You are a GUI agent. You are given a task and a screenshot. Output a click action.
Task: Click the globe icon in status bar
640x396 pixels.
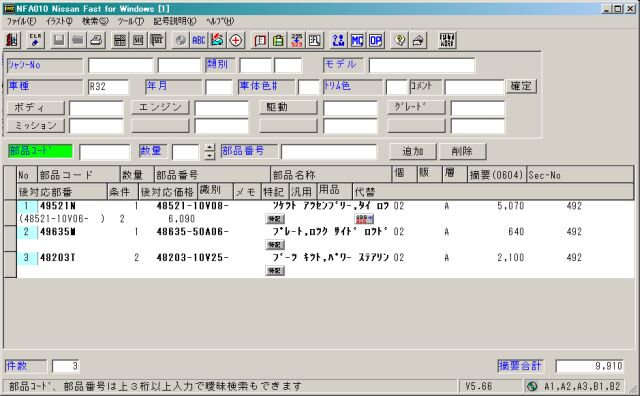click(x=532, y=386)
